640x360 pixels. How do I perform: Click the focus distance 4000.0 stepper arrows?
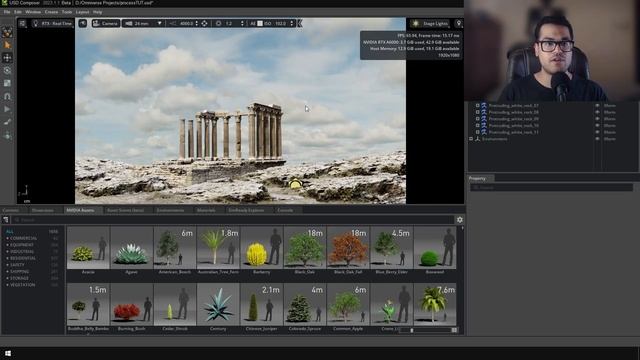point(196,24)
